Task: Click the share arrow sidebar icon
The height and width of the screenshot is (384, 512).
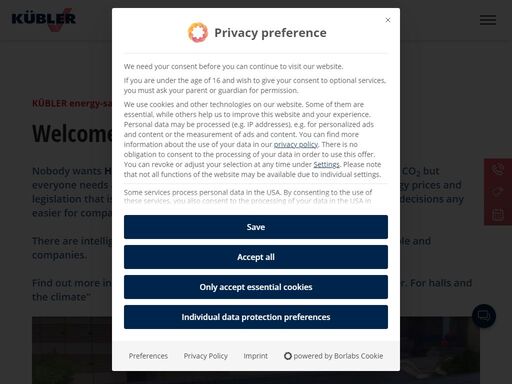Action: [x=498, y=192]
